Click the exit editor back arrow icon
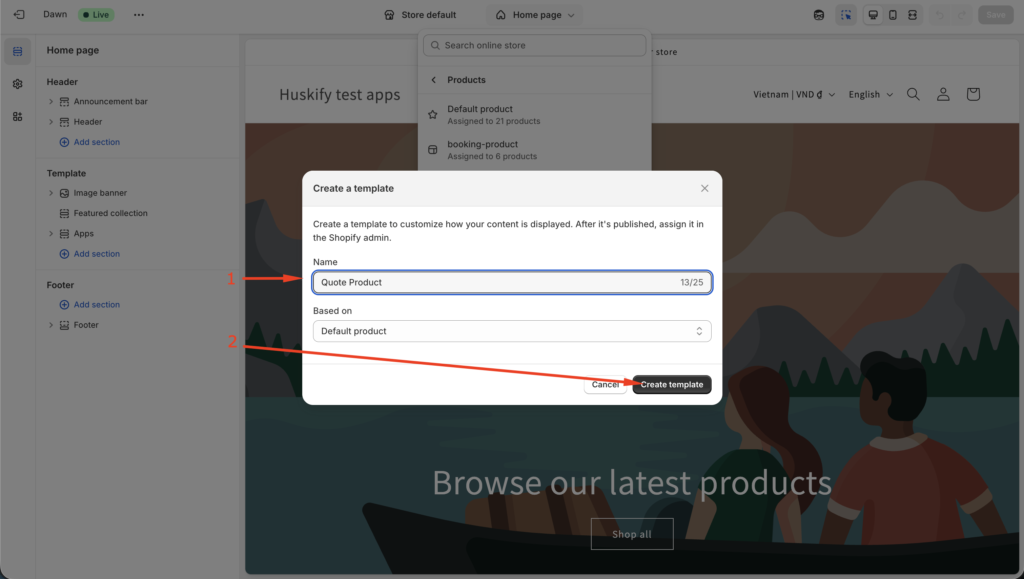This screenshot has width=1024, height=579. [19, 15]
